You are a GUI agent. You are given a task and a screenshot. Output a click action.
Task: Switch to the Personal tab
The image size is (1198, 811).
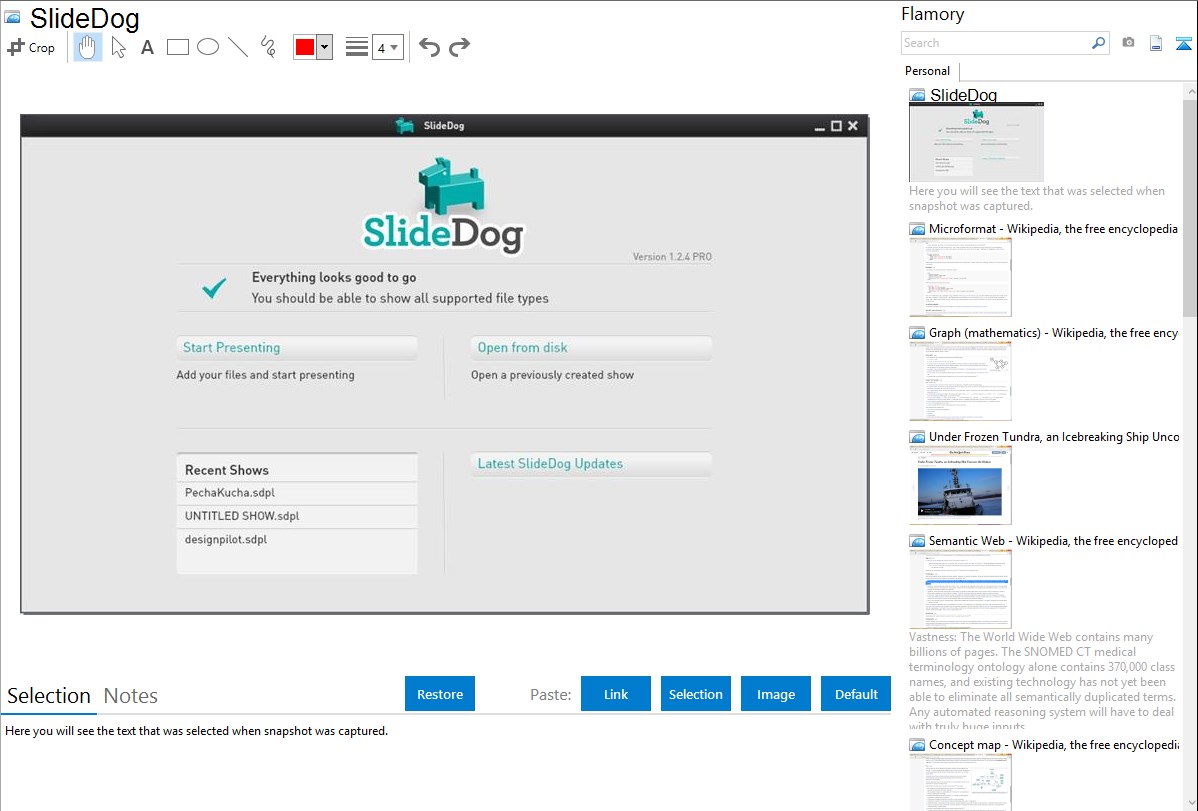[x=928, y=71]
